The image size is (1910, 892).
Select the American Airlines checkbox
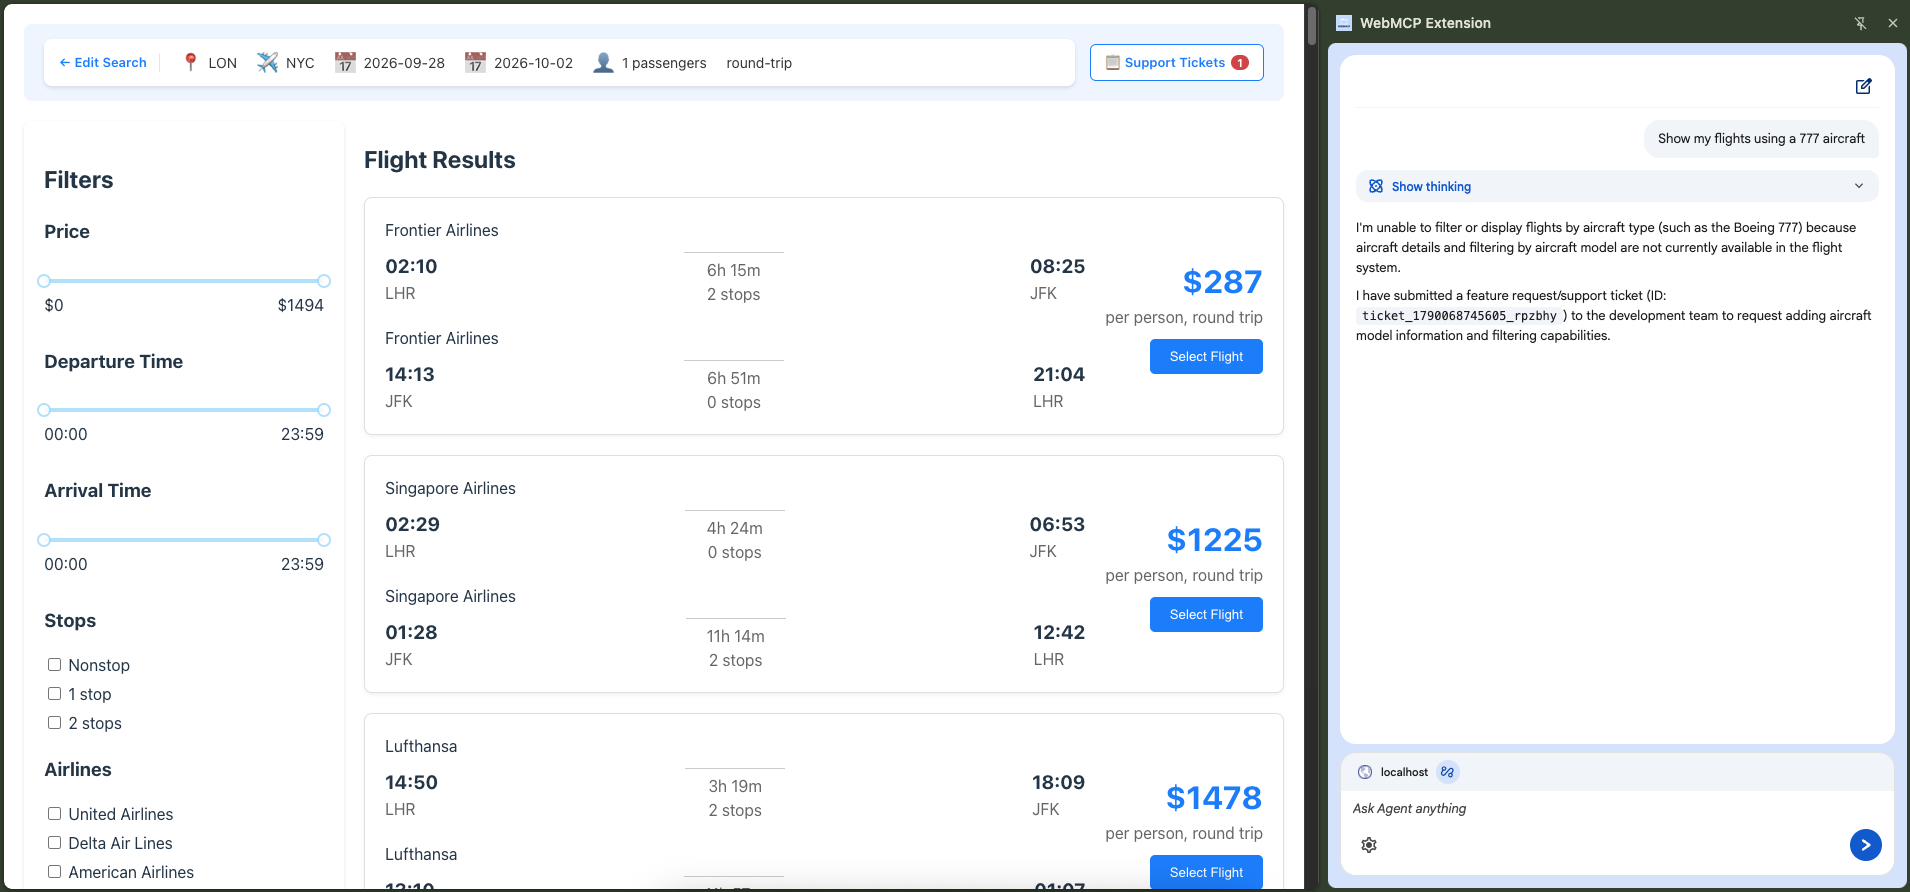point(55,872)
